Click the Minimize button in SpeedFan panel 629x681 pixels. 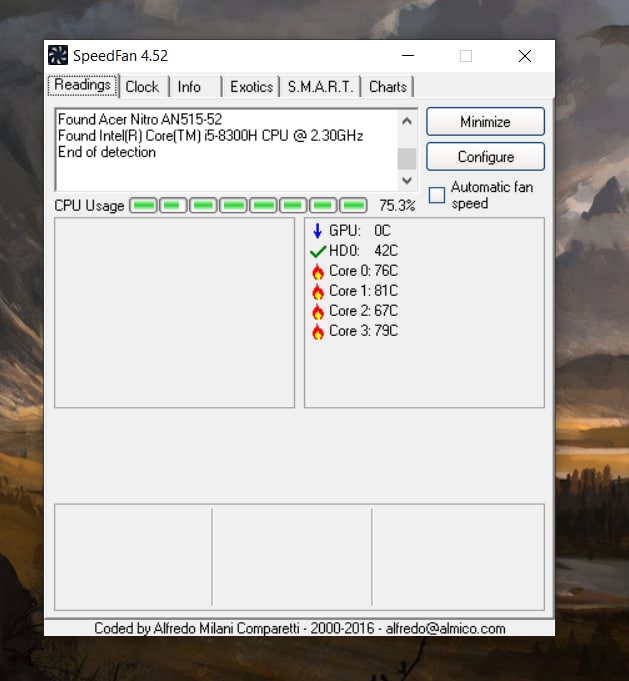(x=485, y=122)
